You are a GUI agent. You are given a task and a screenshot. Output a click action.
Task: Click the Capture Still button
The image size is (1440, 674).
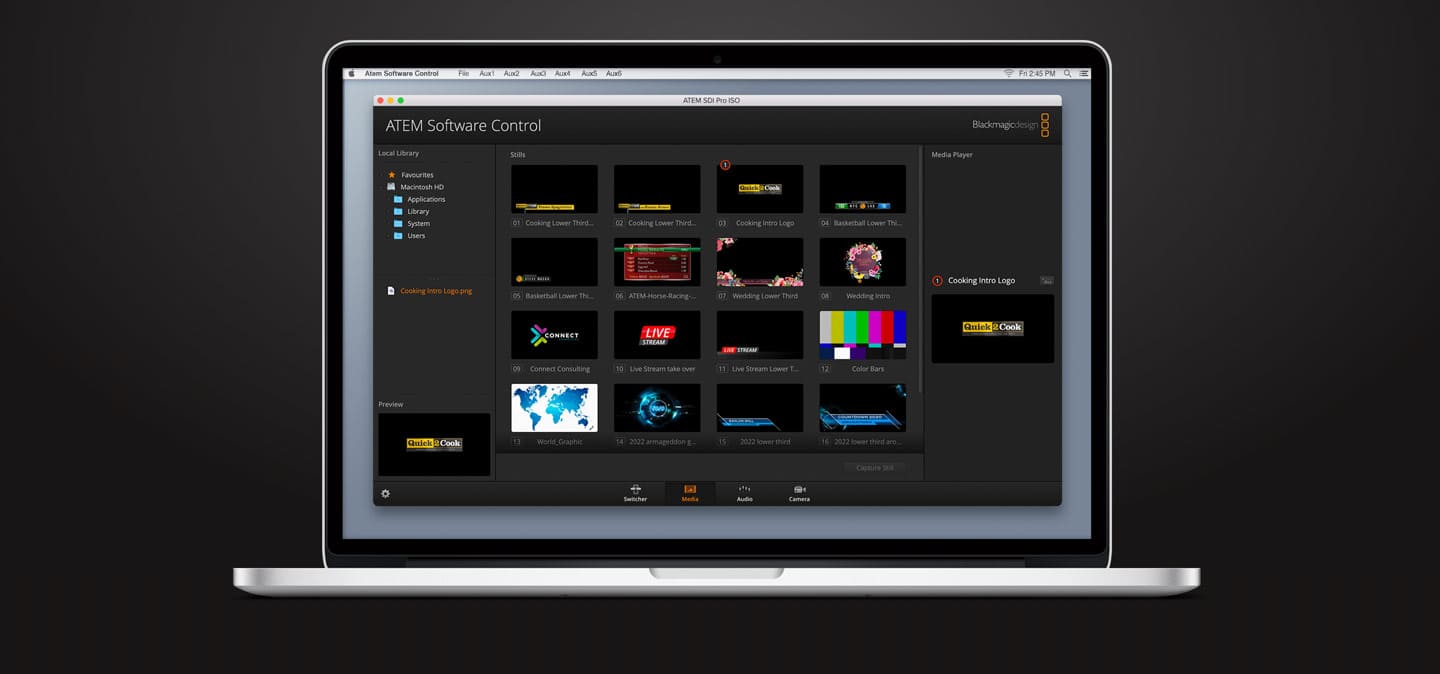click(x=875, y=467)
